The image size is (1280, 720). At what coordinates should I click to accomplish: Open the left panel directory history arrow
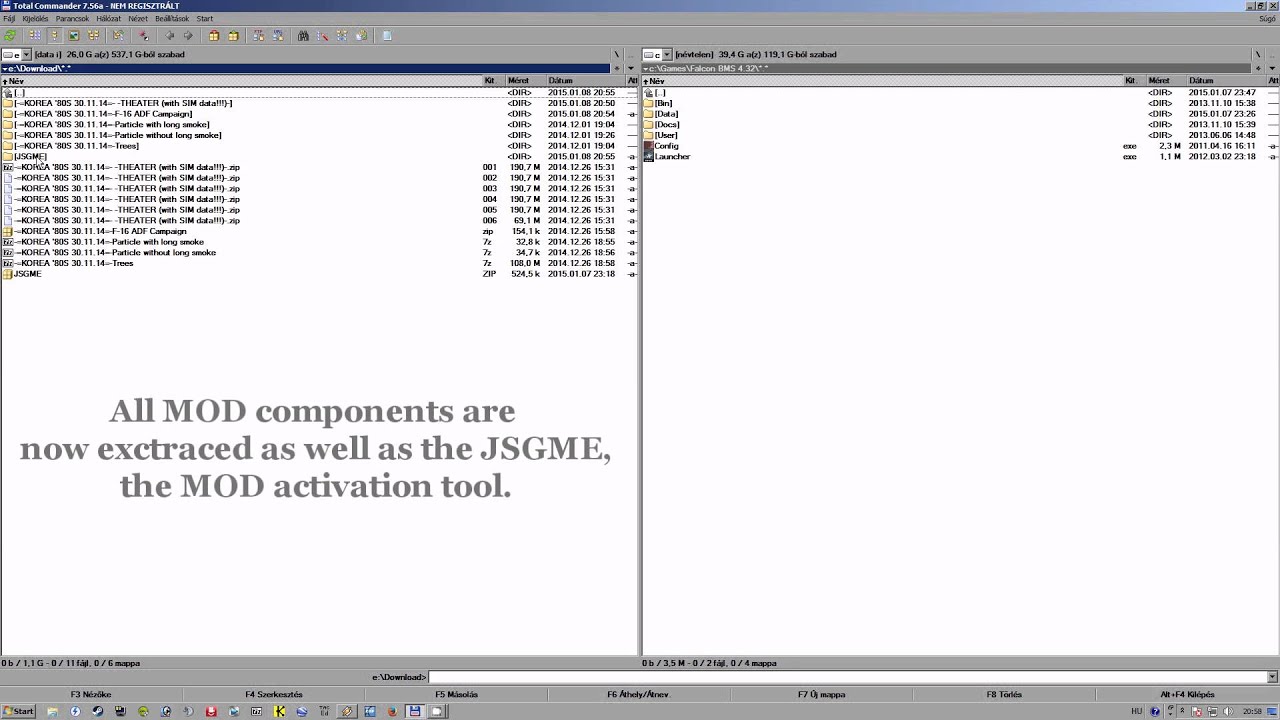(632, 68)
